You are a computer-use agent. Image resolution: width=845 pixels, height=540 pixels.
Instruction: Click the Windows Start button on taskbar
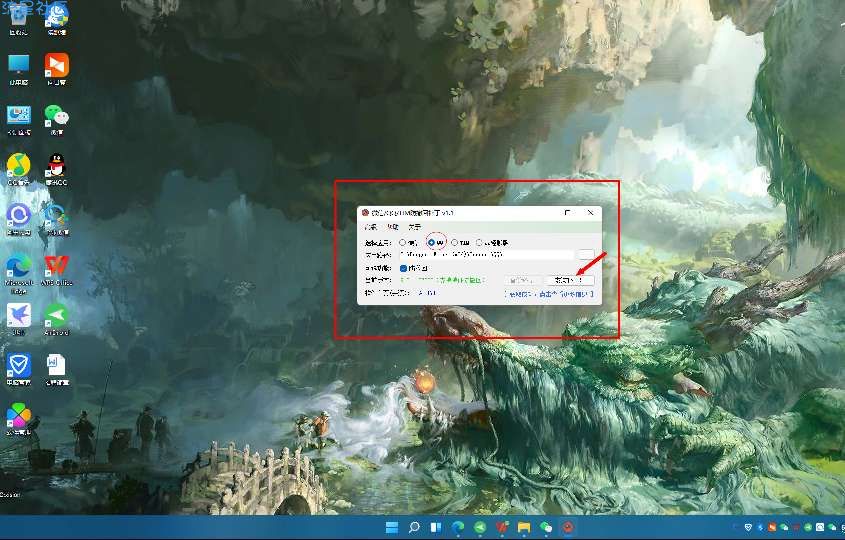392,527
